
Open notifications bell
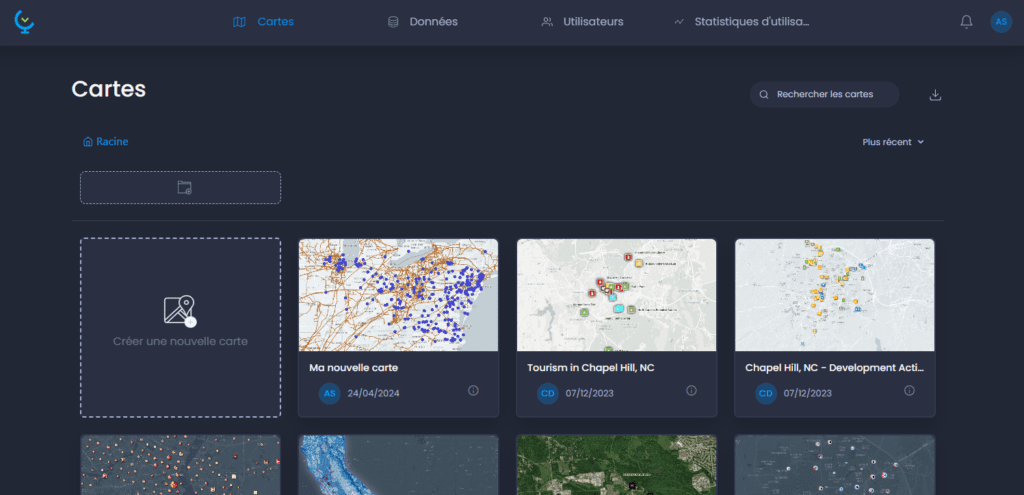click(967, 22)
